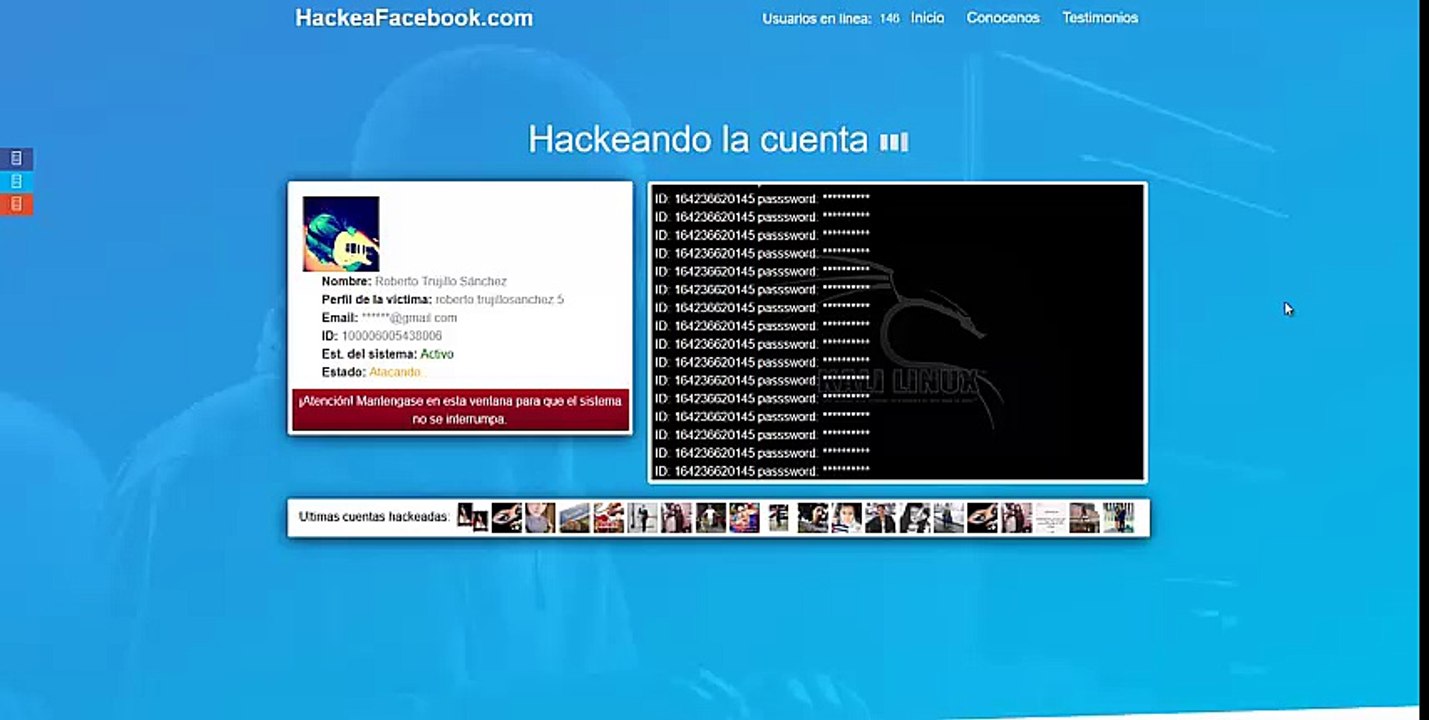Click the Ultimas cuentas hackeadas label
This screenshot has width=1429, height=720.
[374, 517]
